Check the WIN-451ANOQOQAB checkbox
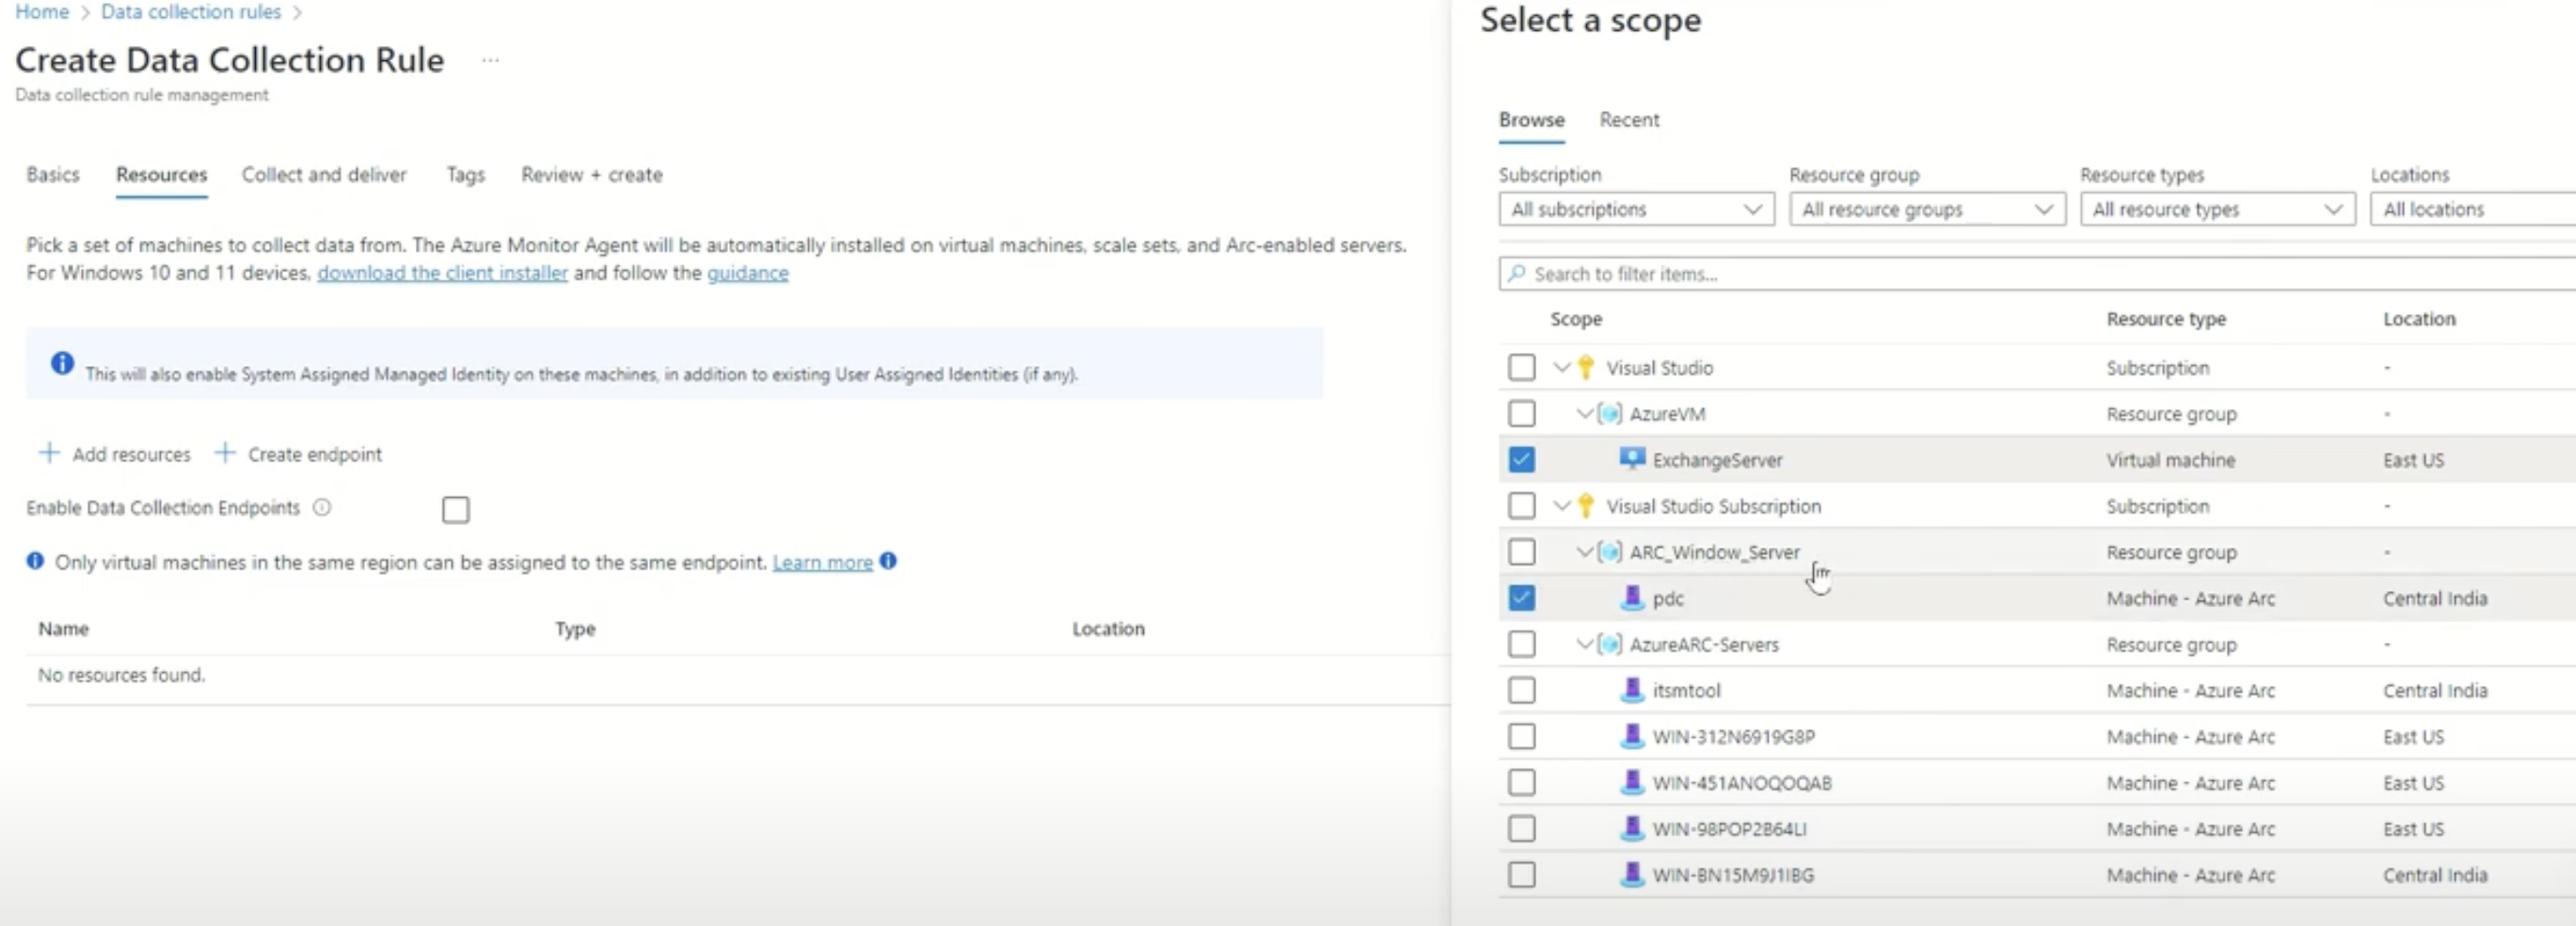This screenshot has width=2576, height=926. tap(1521, 782)
